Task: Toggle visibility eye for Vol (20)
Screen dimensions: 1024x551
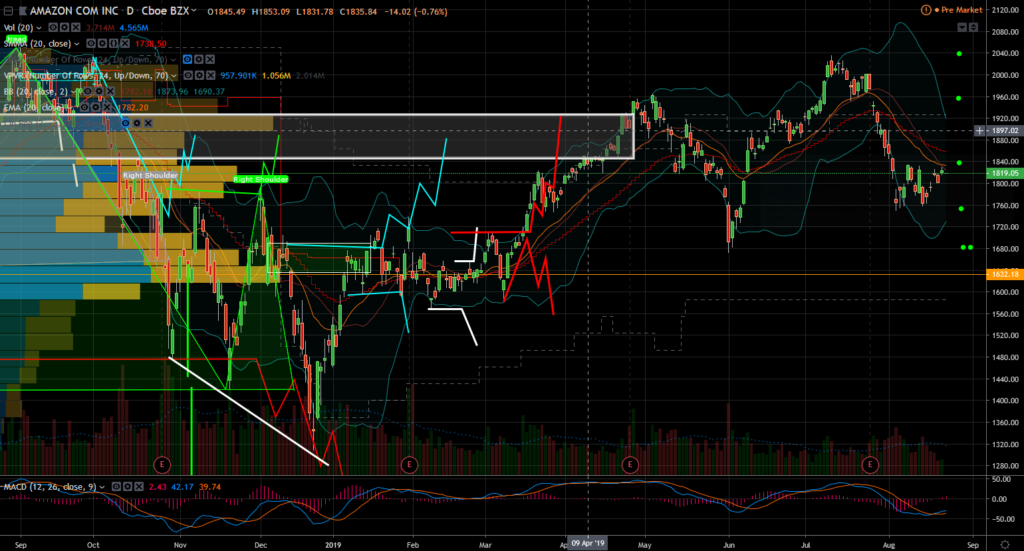Action: tap(54, 27)
